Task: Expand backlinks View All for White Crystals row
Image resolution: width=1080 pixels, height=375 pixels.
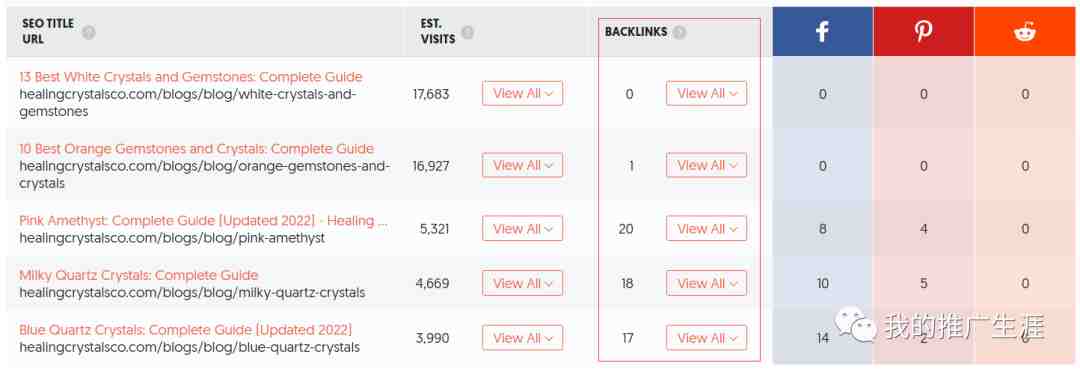Action: (x=707, y=93)
